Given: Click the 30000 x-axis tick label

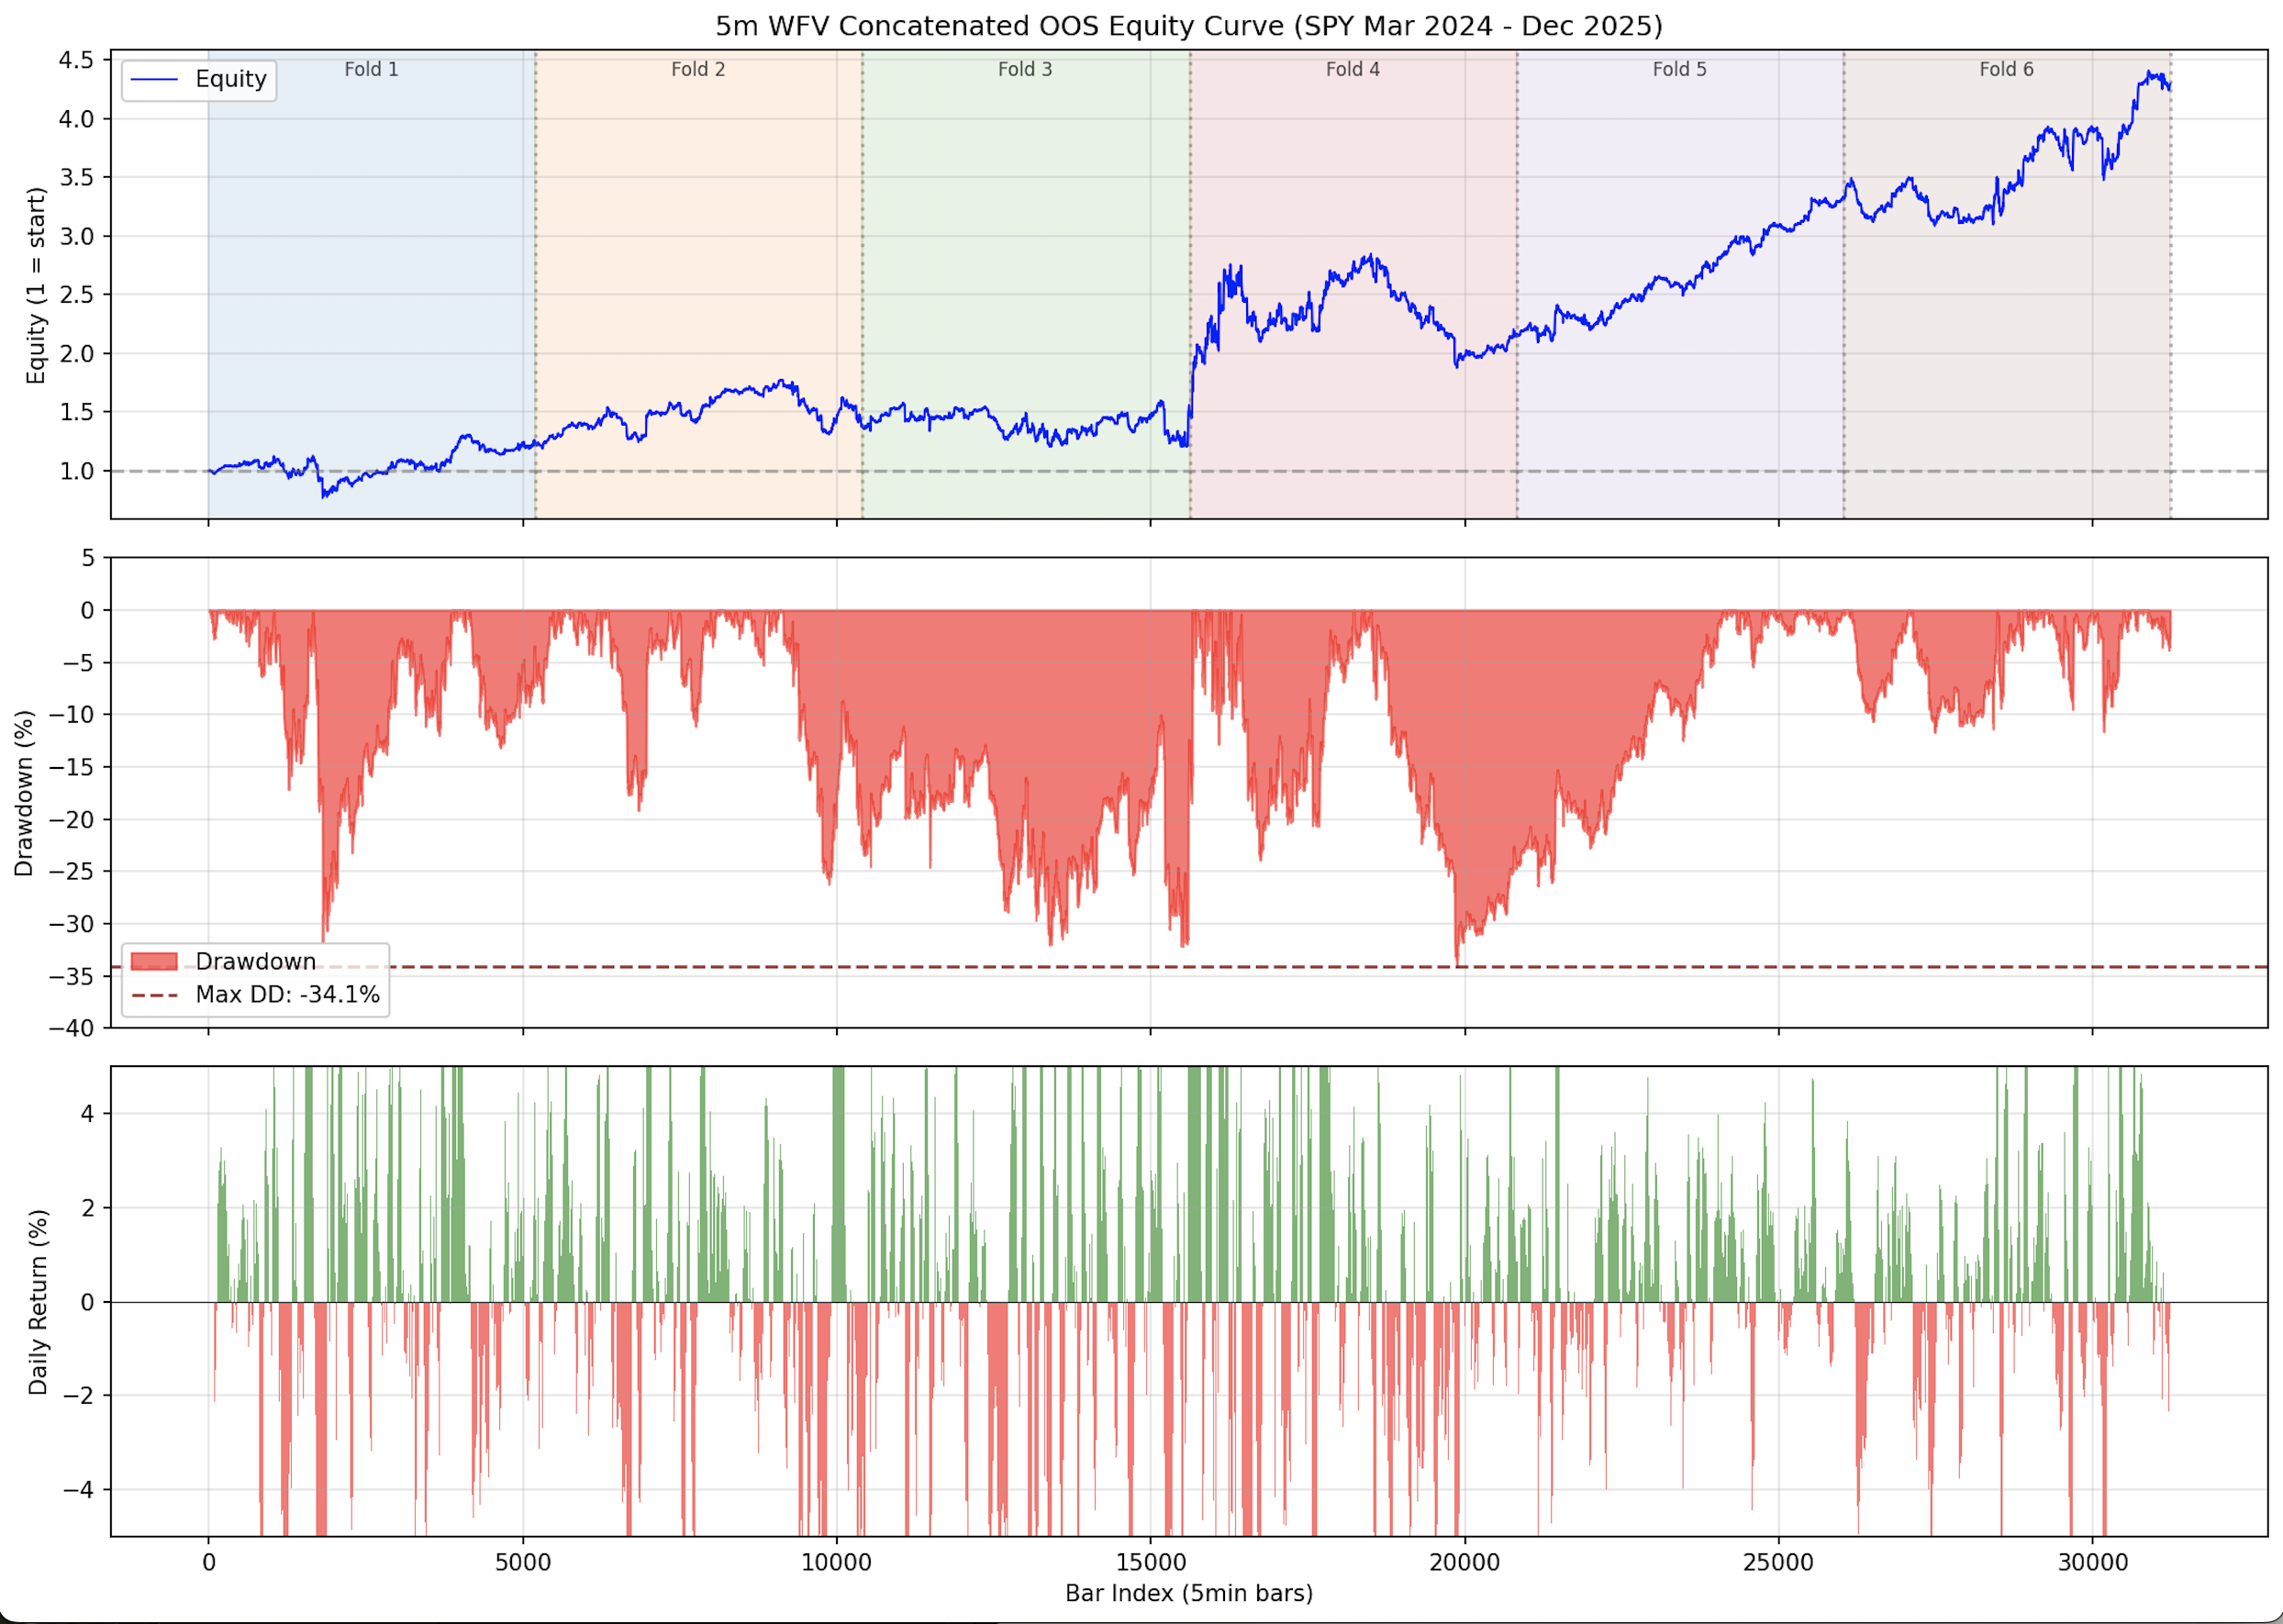Looking at the screenshot, I should [2092, 1563].
